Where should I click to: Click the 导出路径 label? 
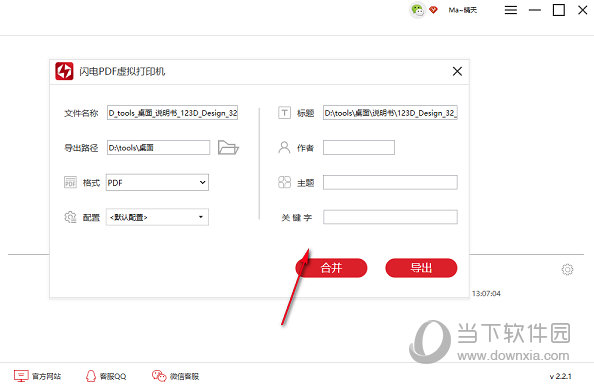pyautogui.click(x=81, y=148)
